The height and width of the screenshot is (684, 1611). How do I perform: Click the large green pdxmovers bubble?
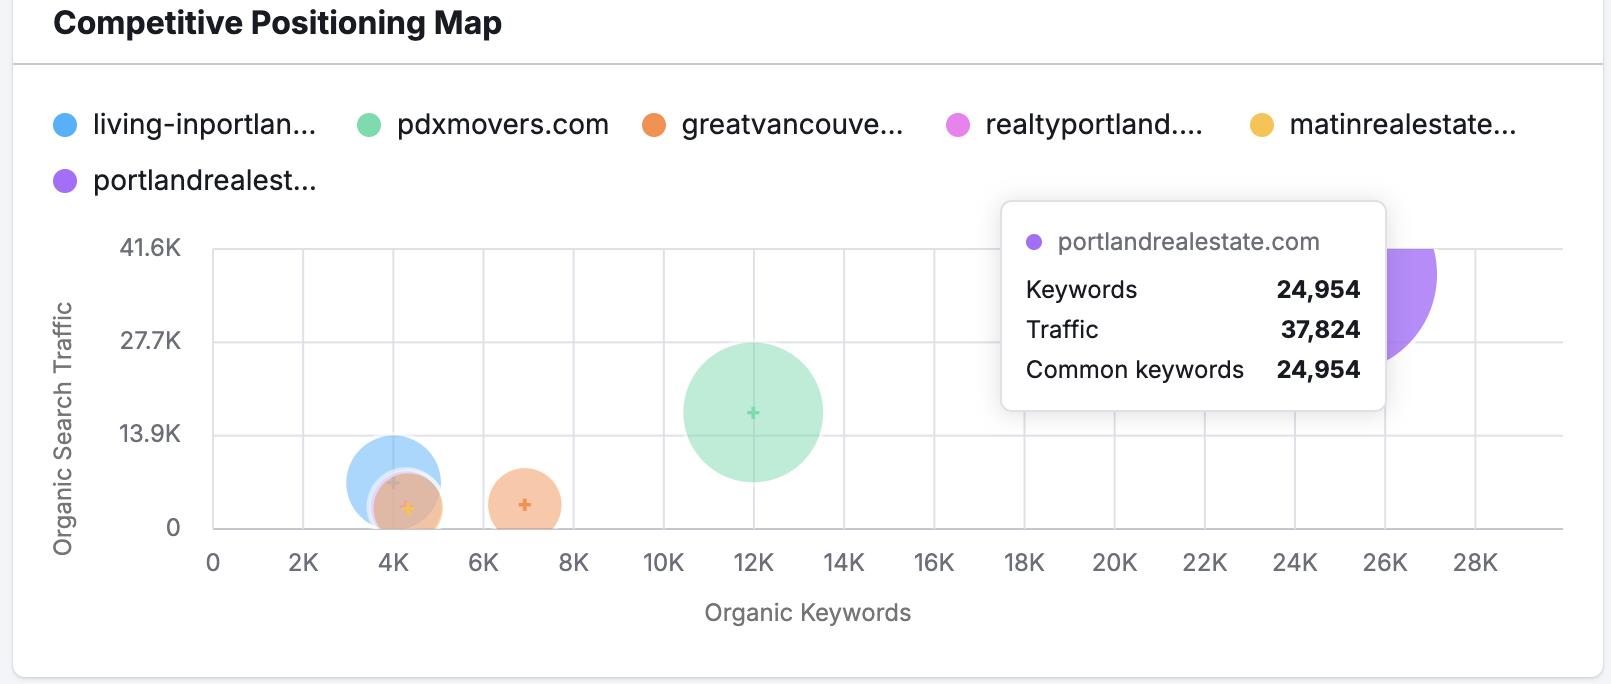[753, 412]
